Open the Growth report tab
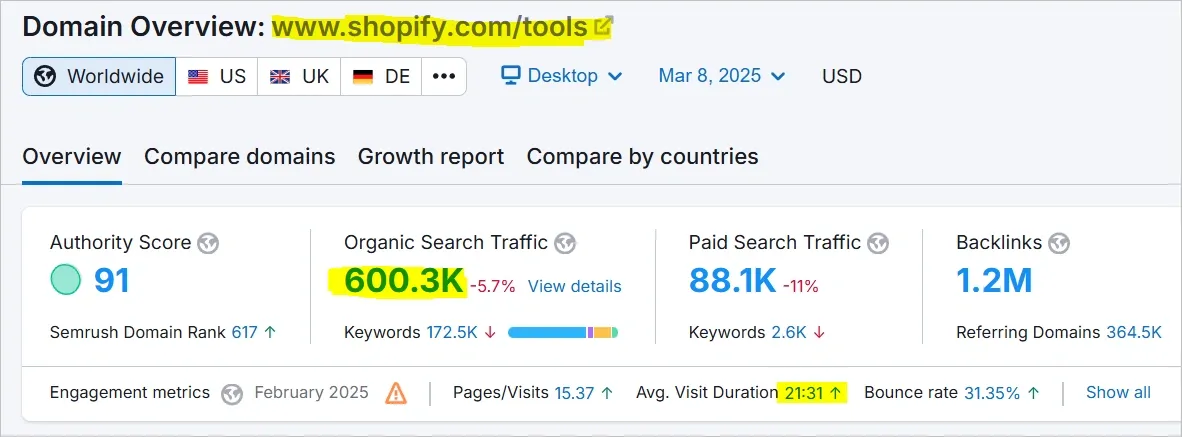1182x437 pixels. pos(431,157)
